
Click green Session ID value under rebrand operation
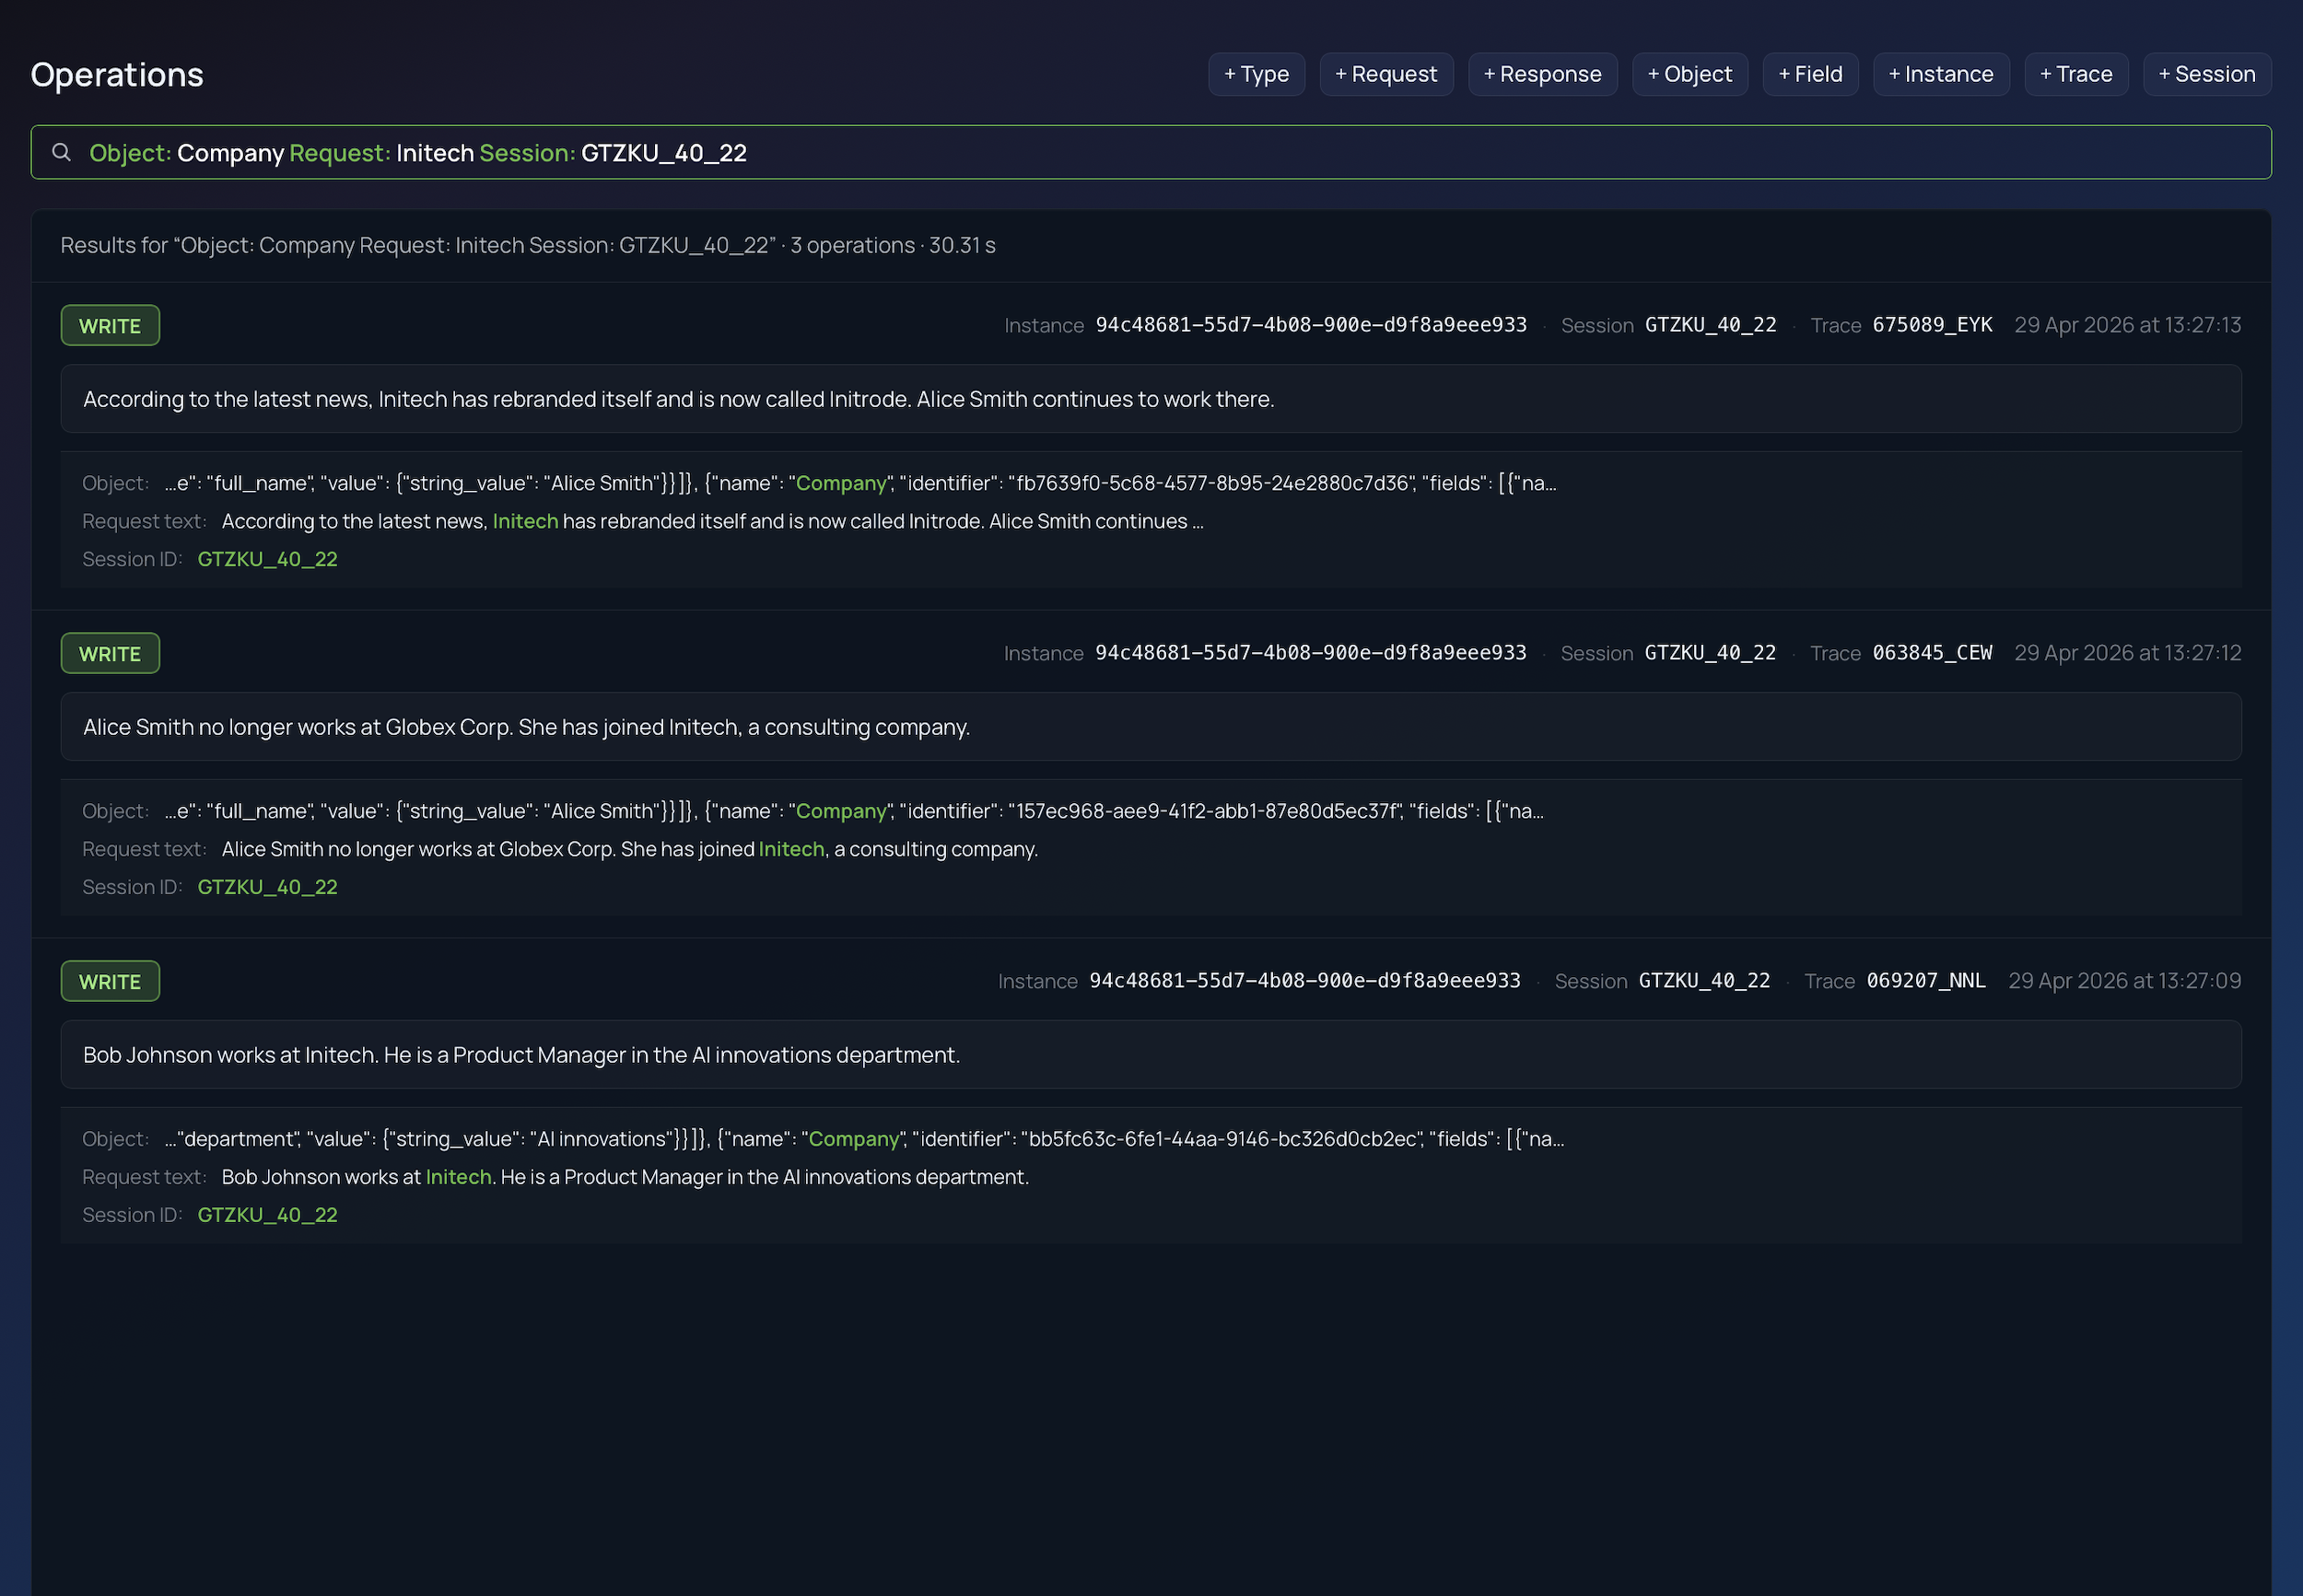click(x=267, y=559)
